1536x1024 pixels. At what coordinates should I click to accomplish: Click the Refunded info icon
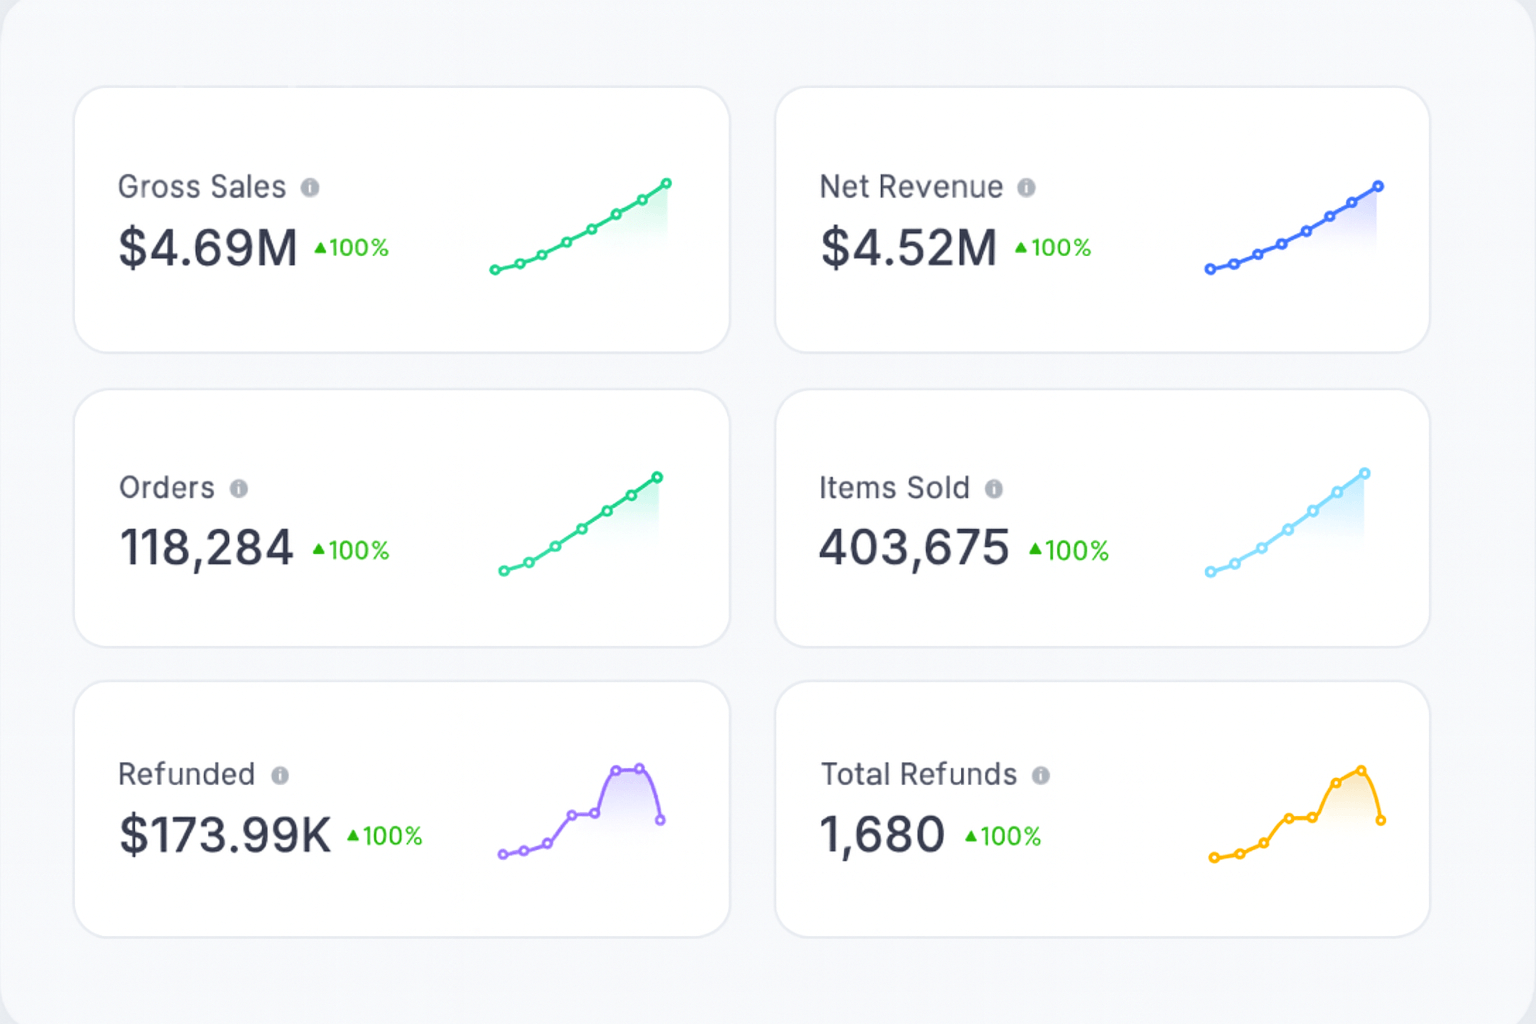click(280, 775)
